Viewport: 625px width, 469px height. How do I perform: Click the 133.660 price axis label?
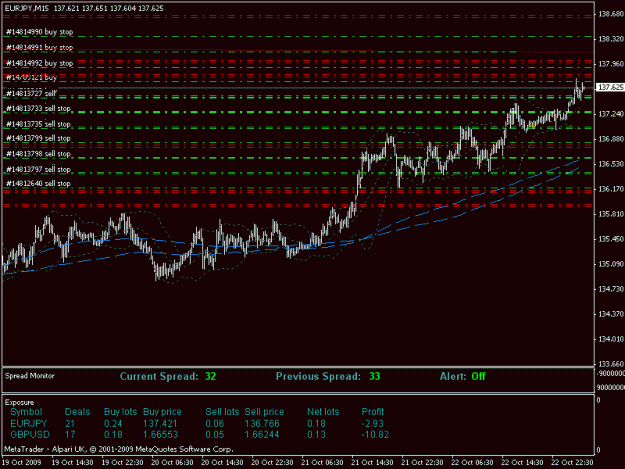(x=611, y=364)
